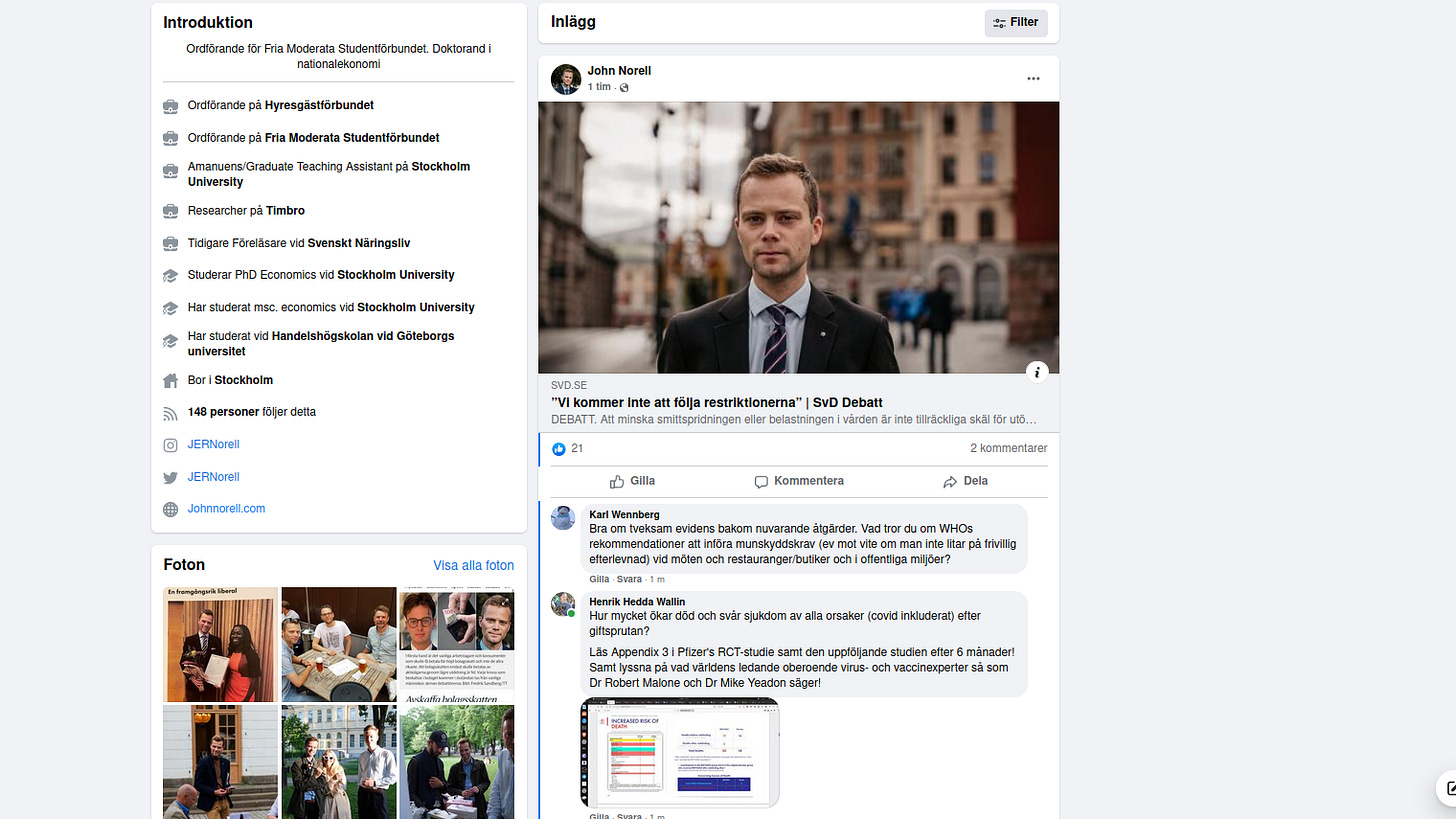
Task: Open John Norell author name link
Action: pos(619,71)
